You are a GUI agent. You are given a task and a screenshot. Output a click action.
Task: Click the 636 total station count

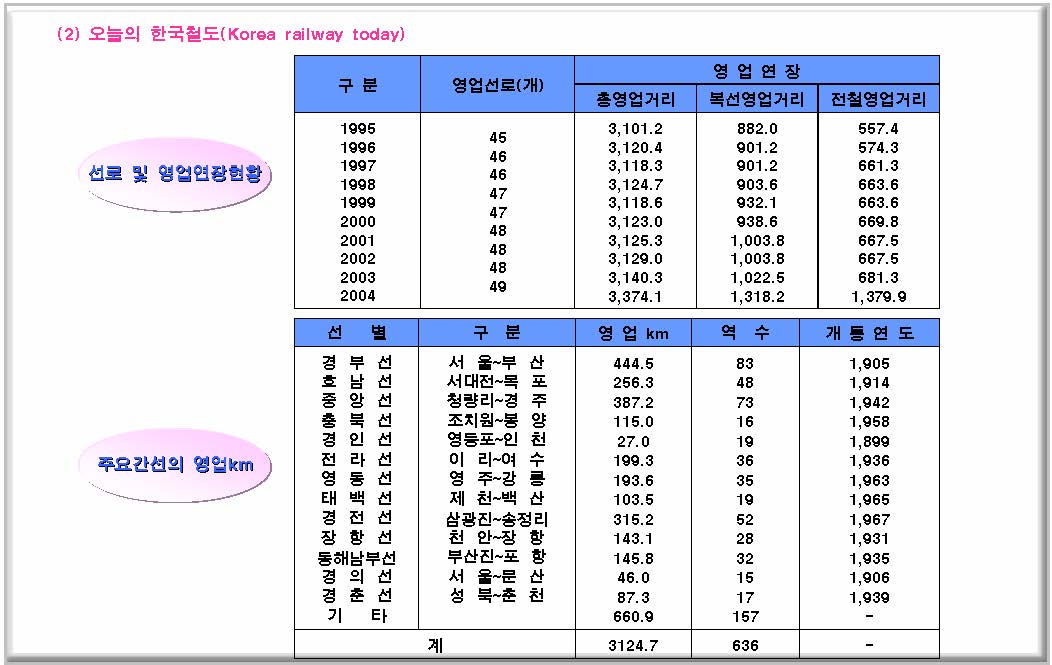(744, 645)
